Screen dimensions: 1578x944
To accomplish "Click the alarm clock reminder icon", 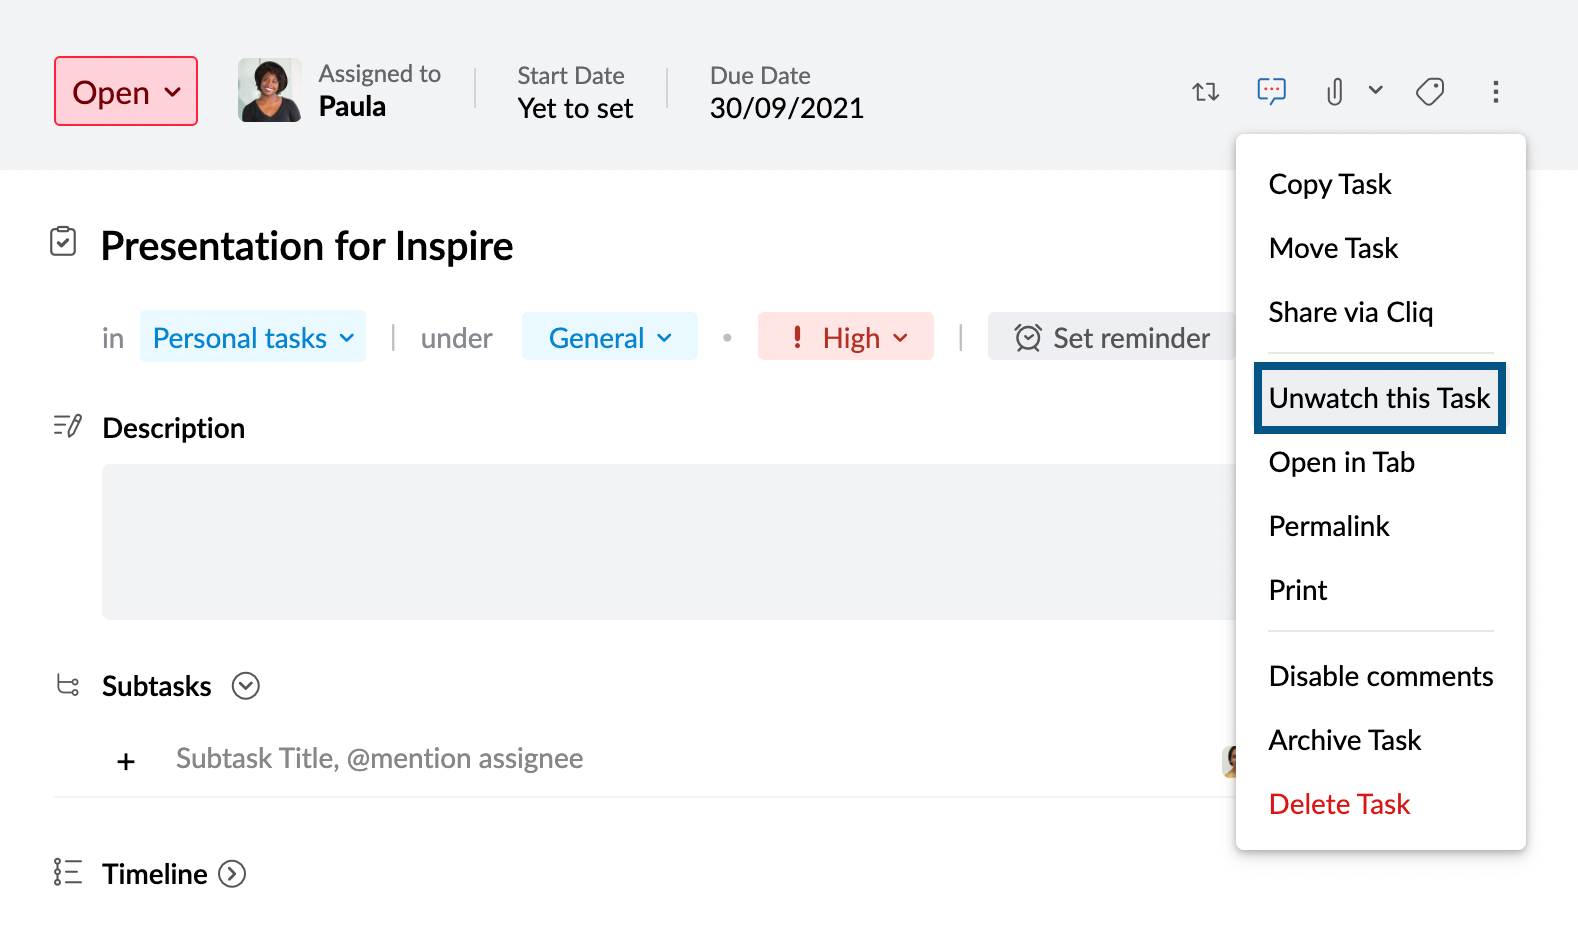I will (1028, 338).
